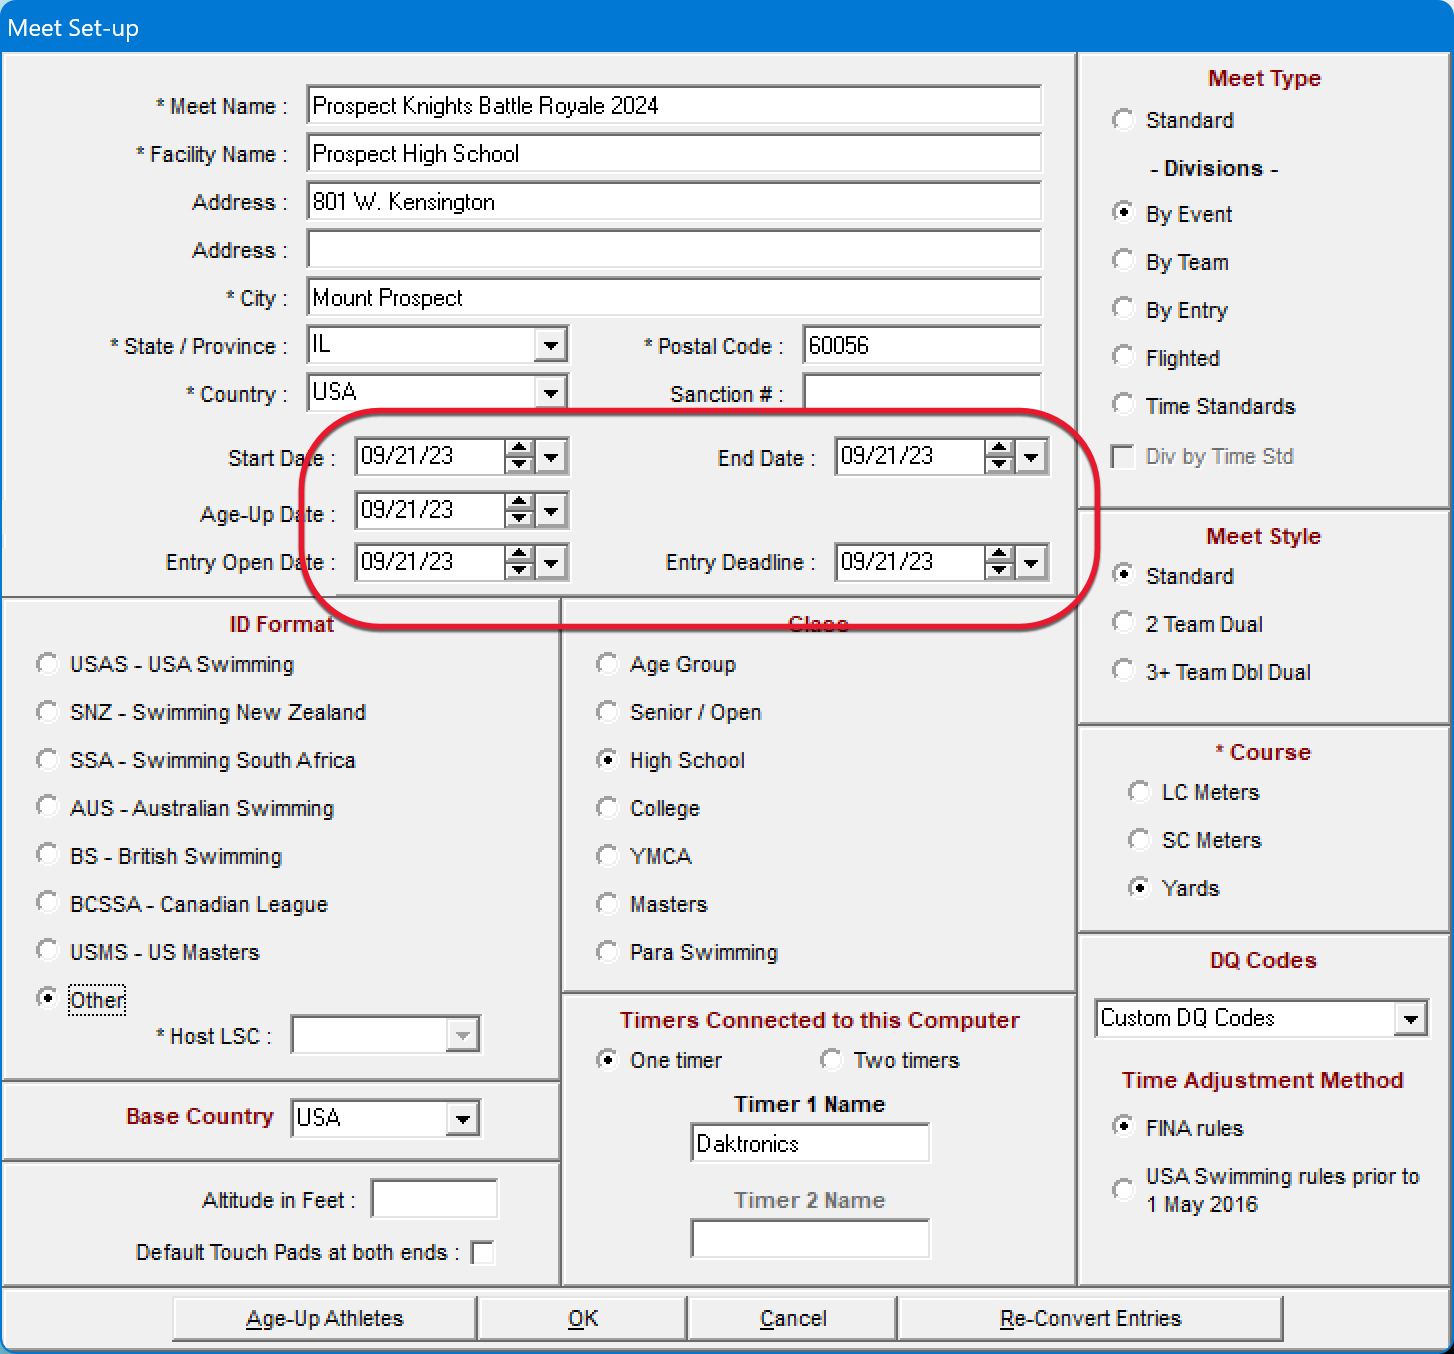Viewport: 1454px width, 1354px height.
Task: Open the Base Country dropdown
Action: 463,1118
